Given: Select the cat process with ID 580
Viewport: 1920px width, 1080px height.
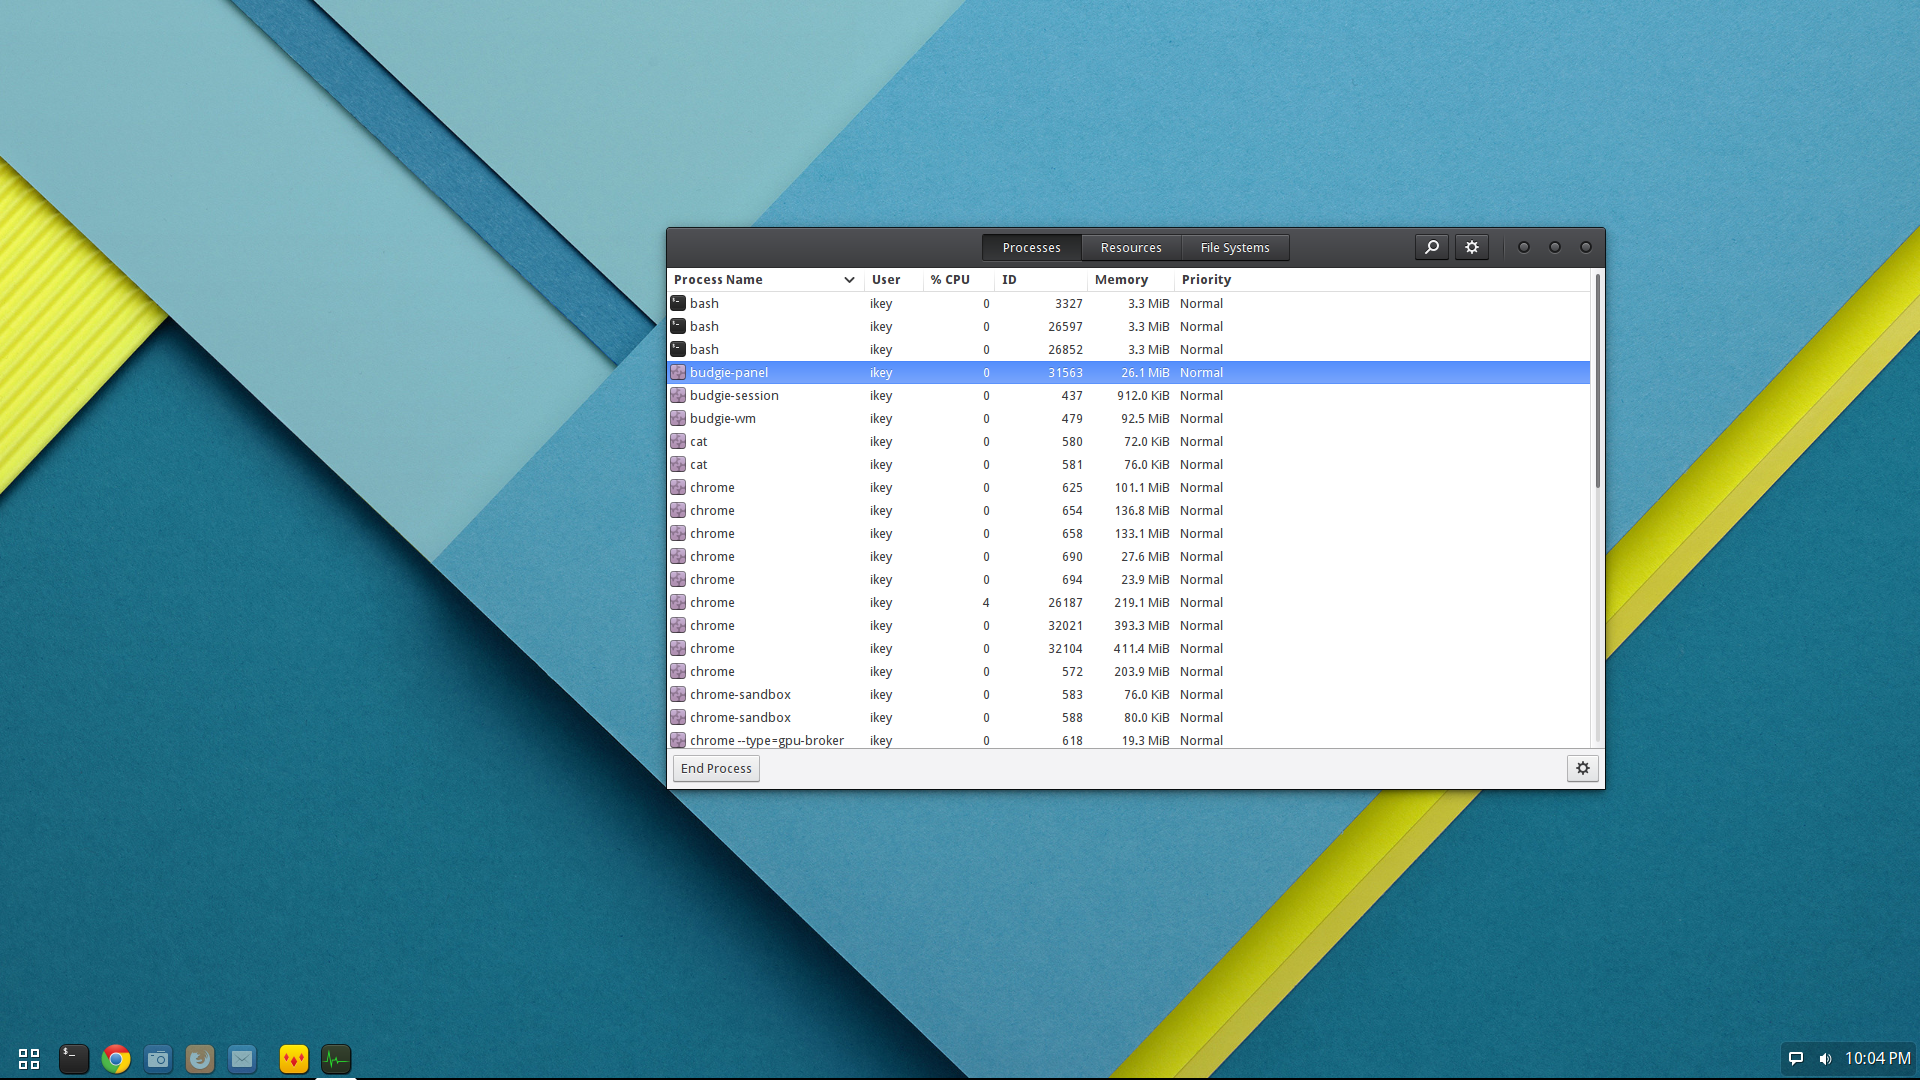Looking at the screenshot, I should click(x=1128, y=441).
